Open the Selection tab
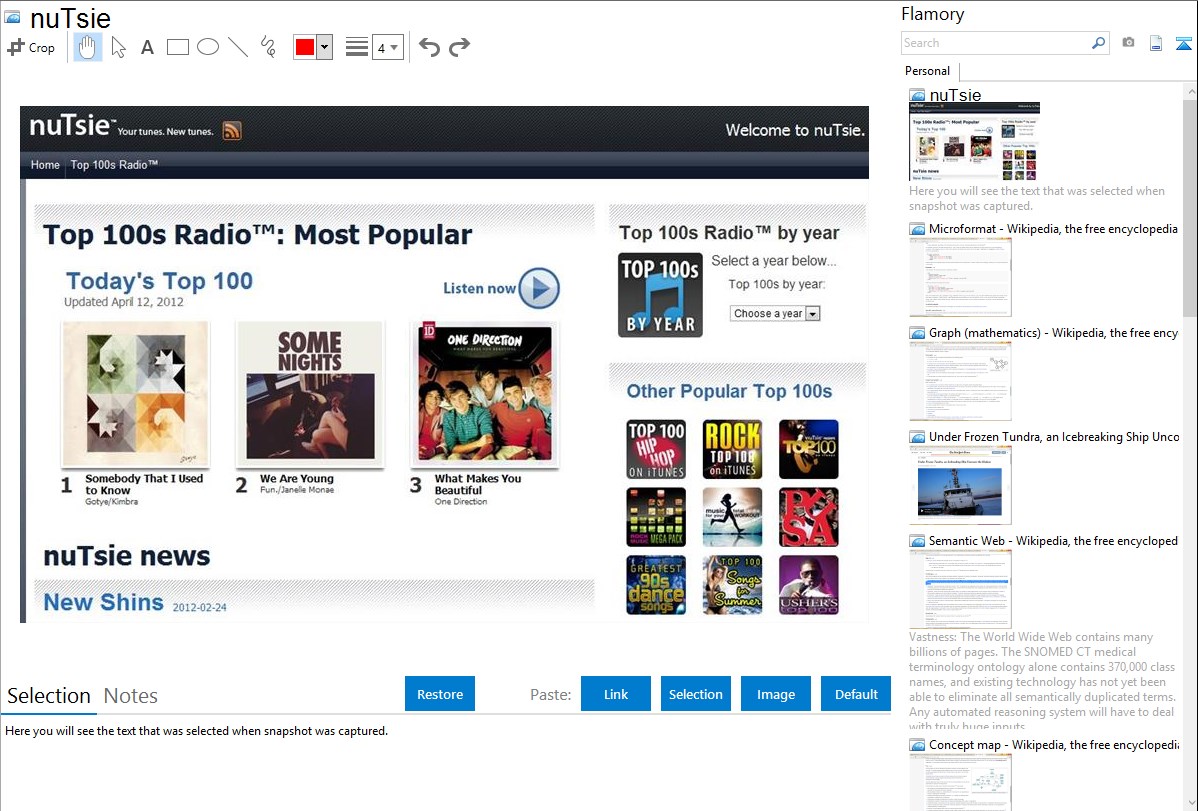 click(49, 696)
